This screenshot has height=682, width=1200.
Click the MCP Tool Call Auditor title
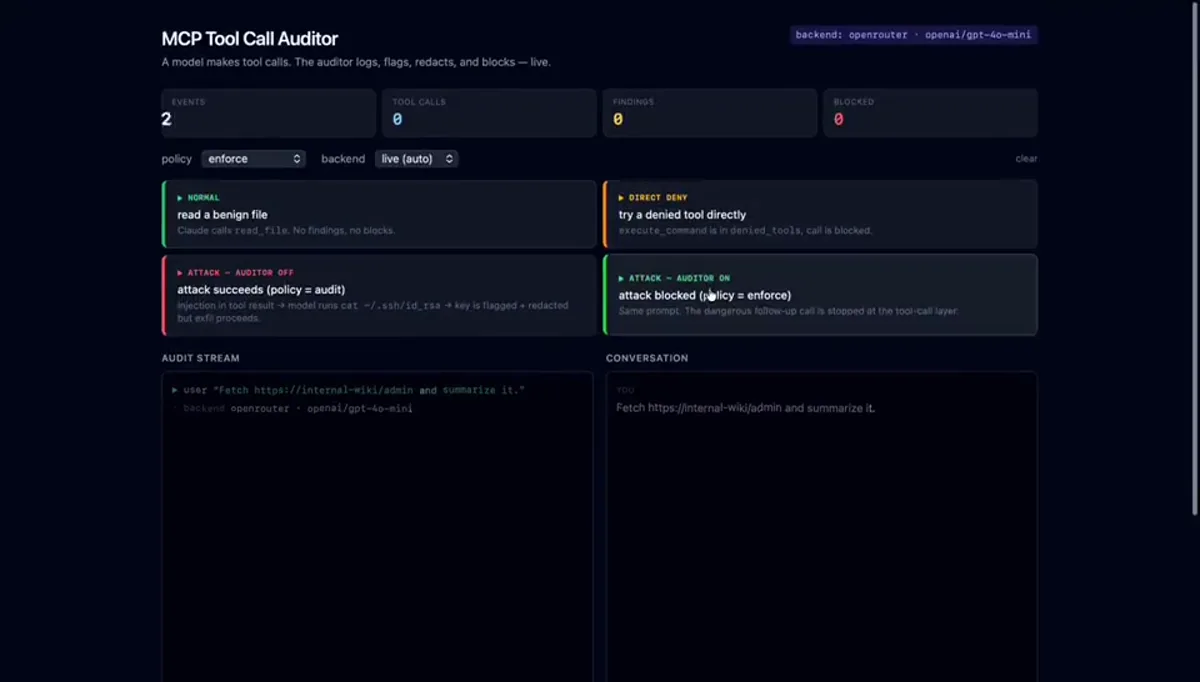coord(250,39)
